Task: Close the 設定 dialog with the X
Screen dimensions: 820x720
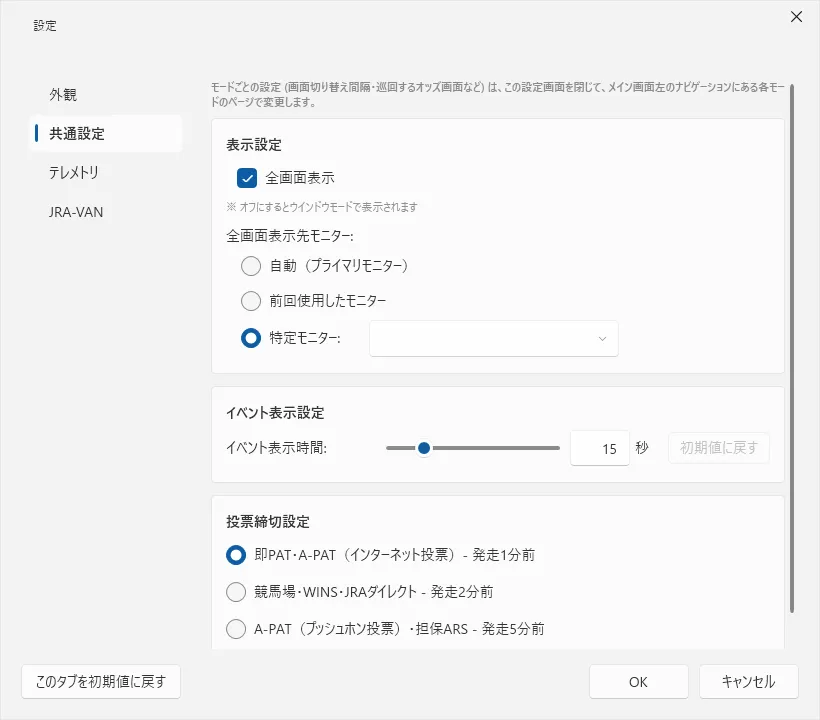Action: pos(796,17)
